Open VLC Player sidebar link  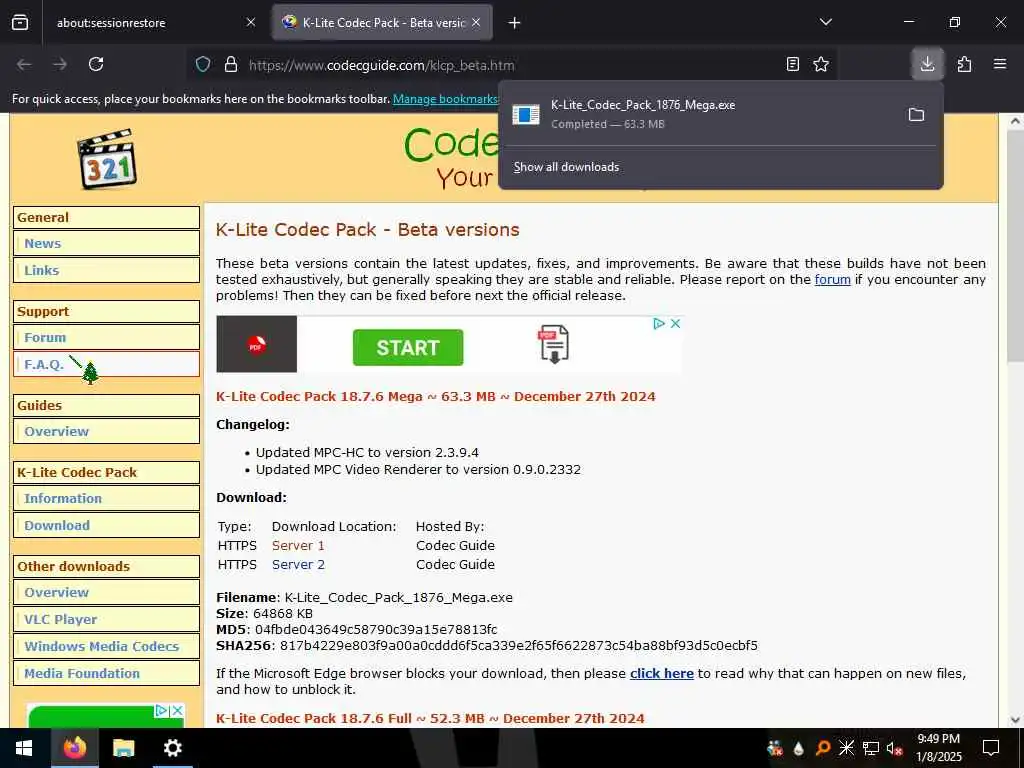pos(106,619)
